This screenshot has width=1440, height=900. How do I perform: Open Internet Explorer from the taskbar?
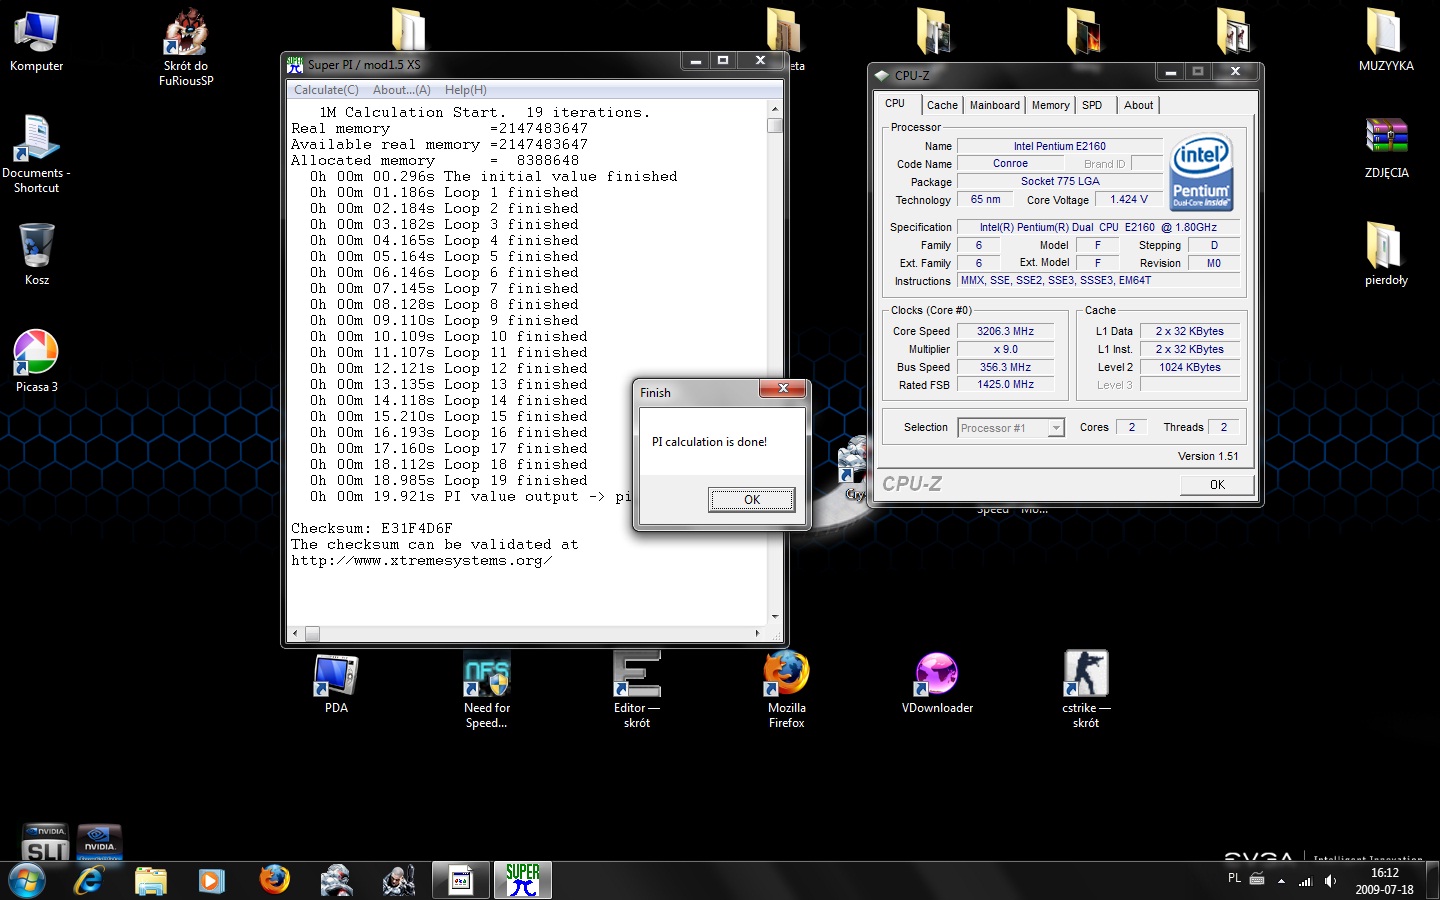(x=89, y=880)
